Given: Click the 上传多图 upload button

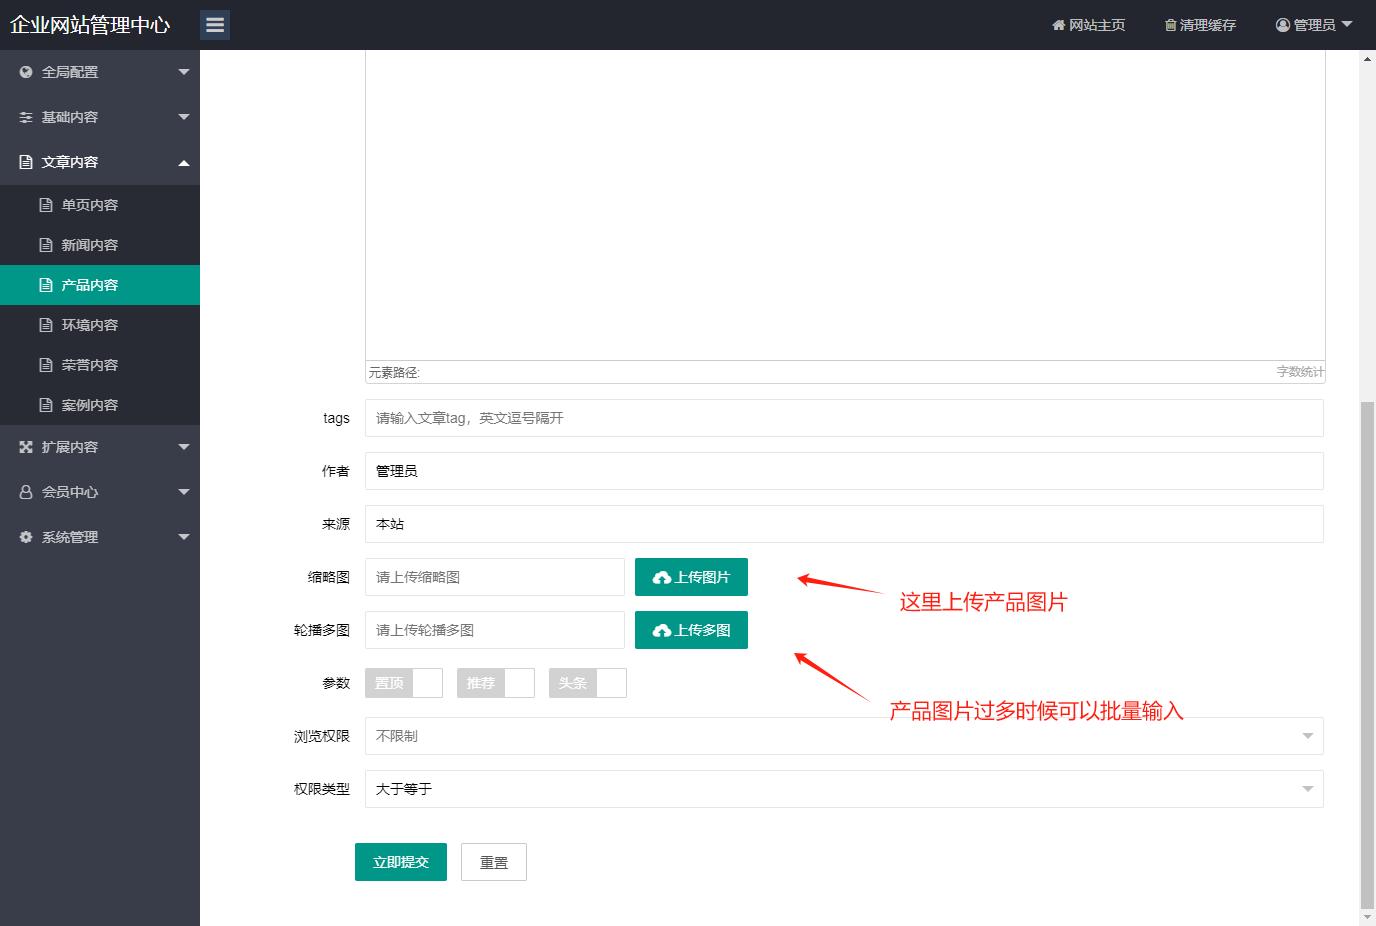Looking at the screenshot, I should 691,630.
